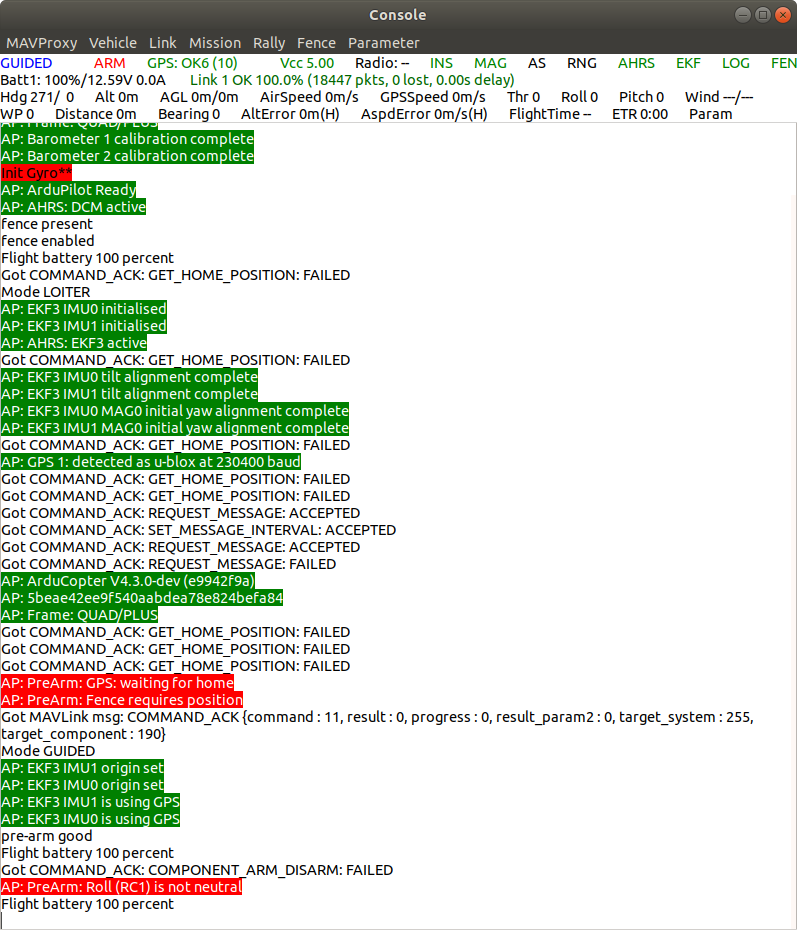Click the Roll 0 readout

click(x=579, y=97)
